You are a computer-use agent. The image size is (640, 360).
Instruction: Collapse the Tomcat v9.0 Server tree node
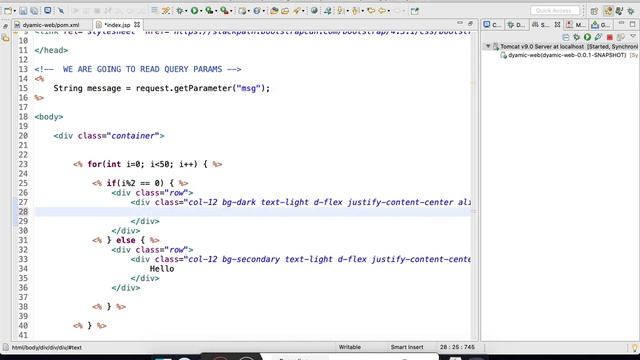click(488, 47)
